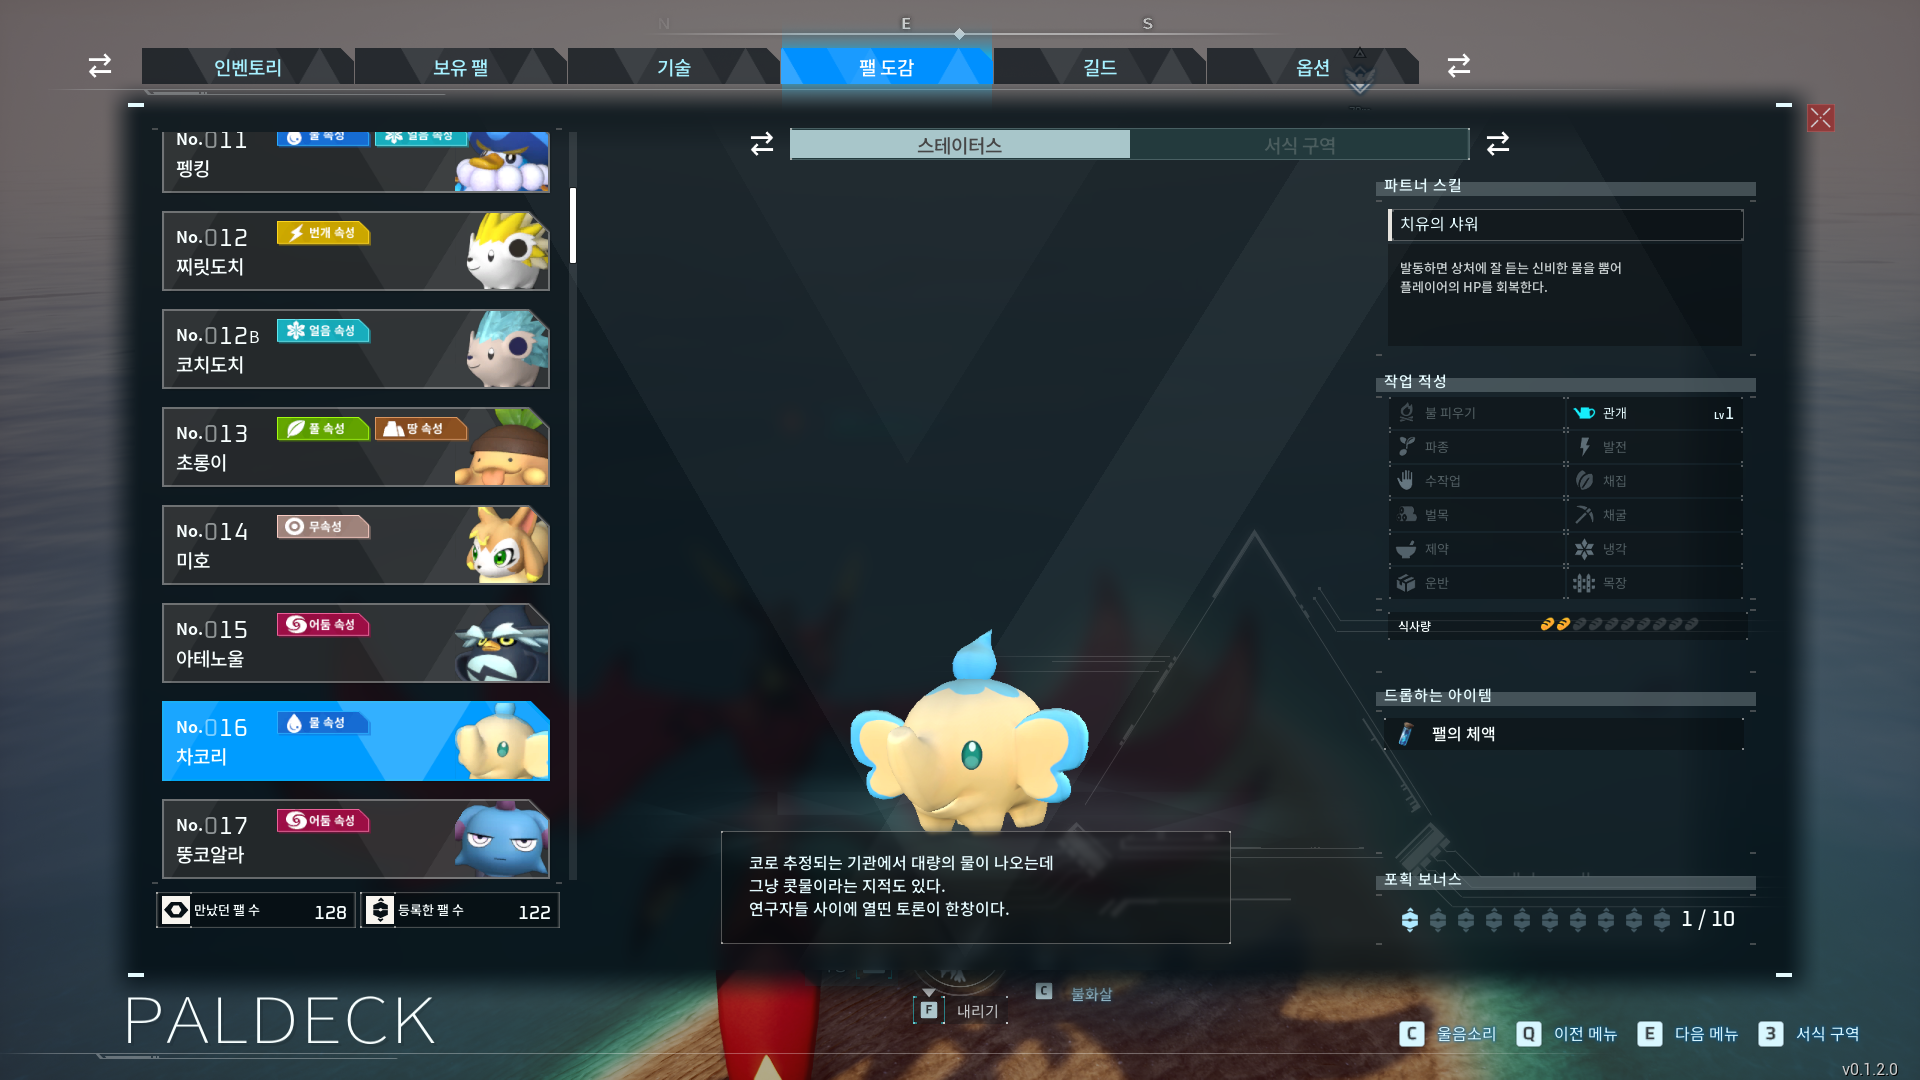Viewport: 1920px width, 1080px height.
Task: Switch to the 옵션 tab
Action: click(1312, 67)
